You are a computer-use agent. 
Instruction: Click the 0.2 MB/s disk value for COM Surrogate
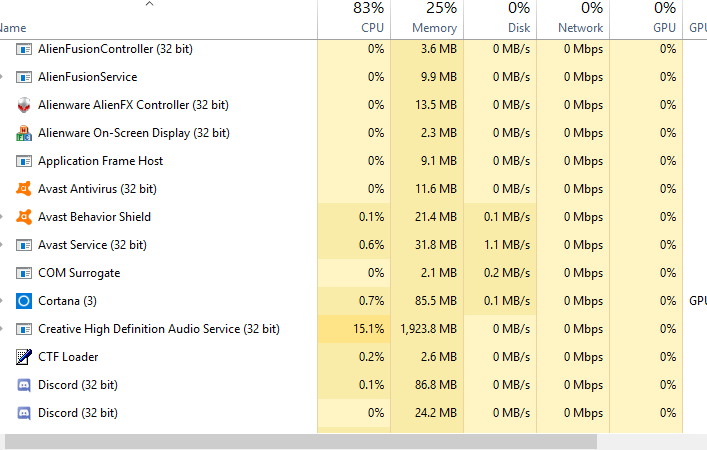click(507, 273)
